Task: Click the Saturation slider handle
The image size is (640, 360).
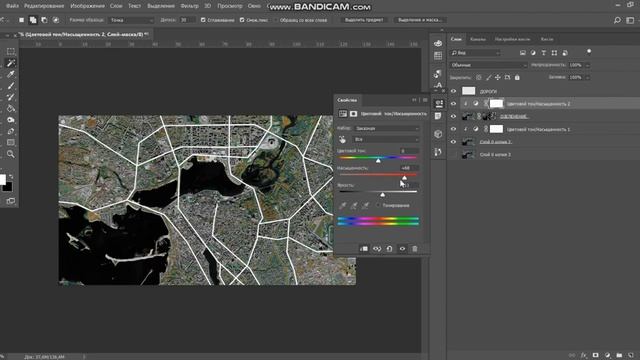Action: tap(404, 178)
